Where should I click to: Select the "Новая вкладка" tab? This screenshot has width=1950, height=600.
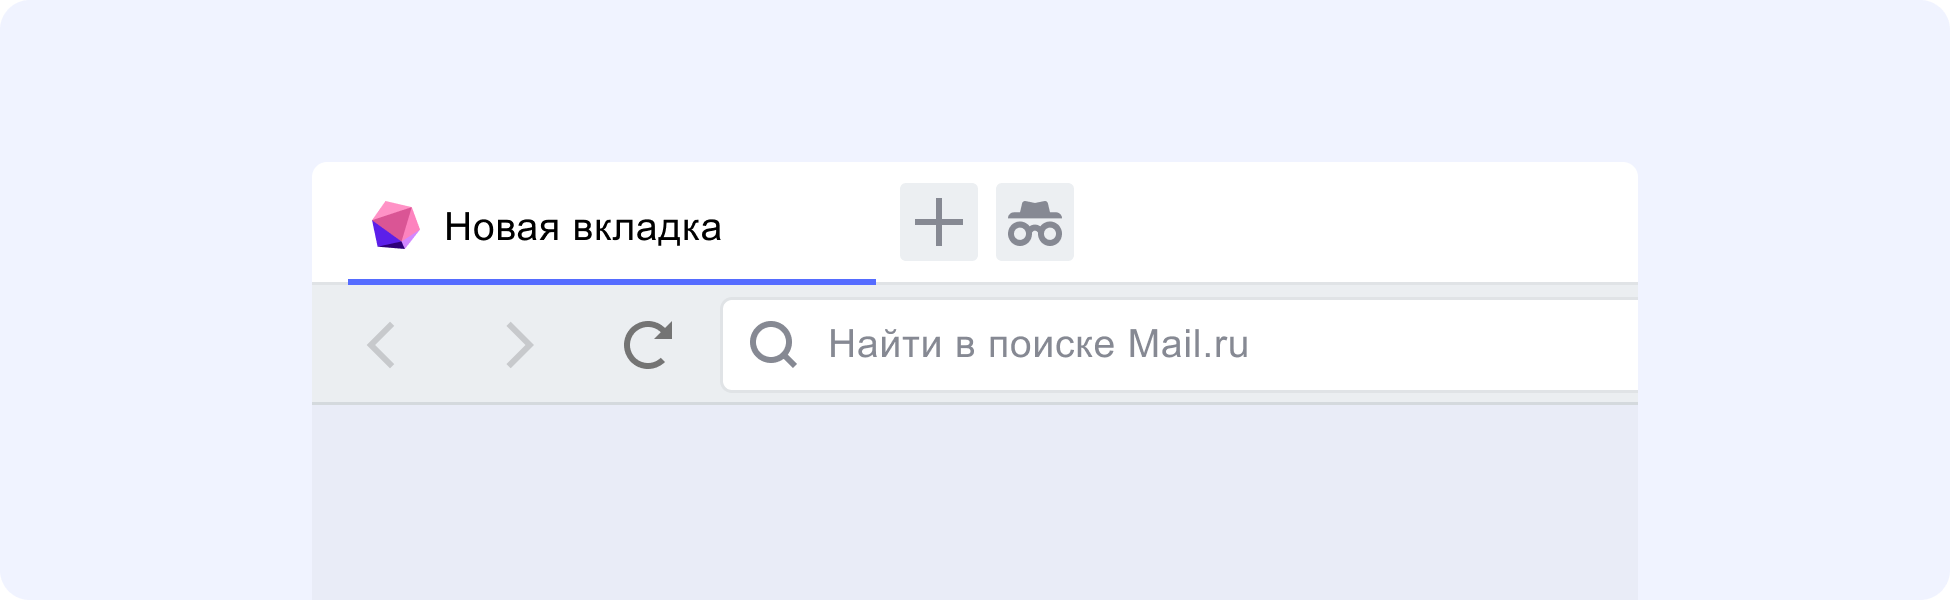(x=612, y=226)
